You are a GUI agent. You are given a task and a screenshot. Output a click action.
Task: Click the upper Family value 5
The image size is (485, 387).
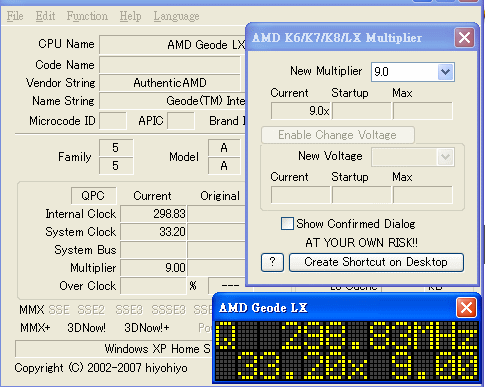[x=116, y=148]
